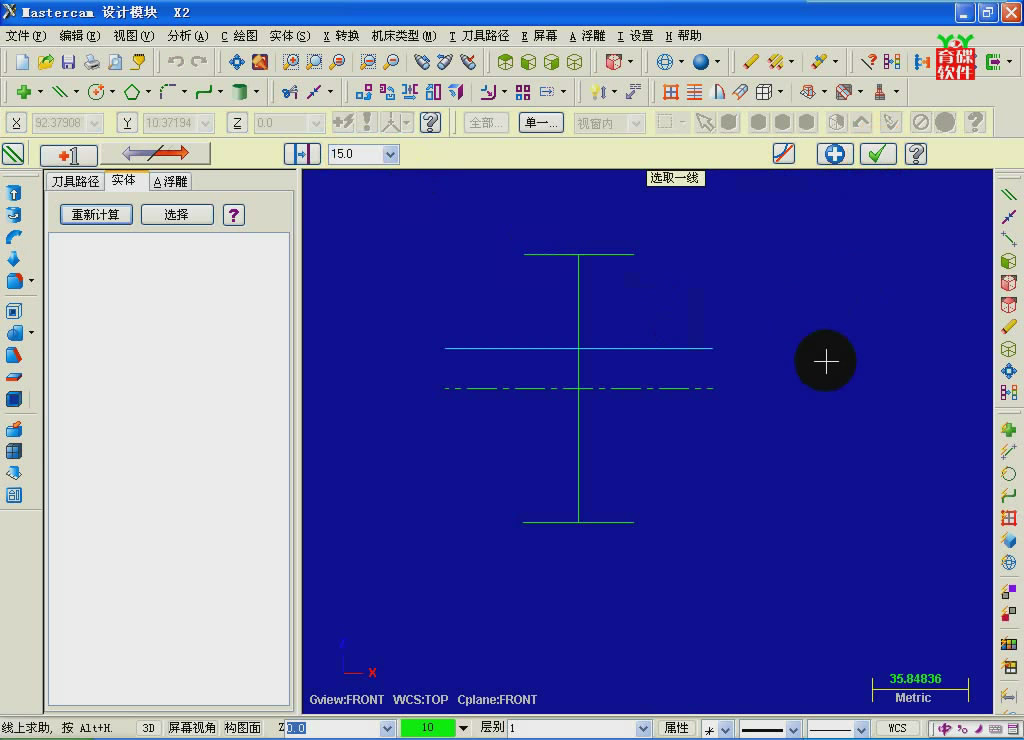Click the 重新计算 button

(96, 215)
